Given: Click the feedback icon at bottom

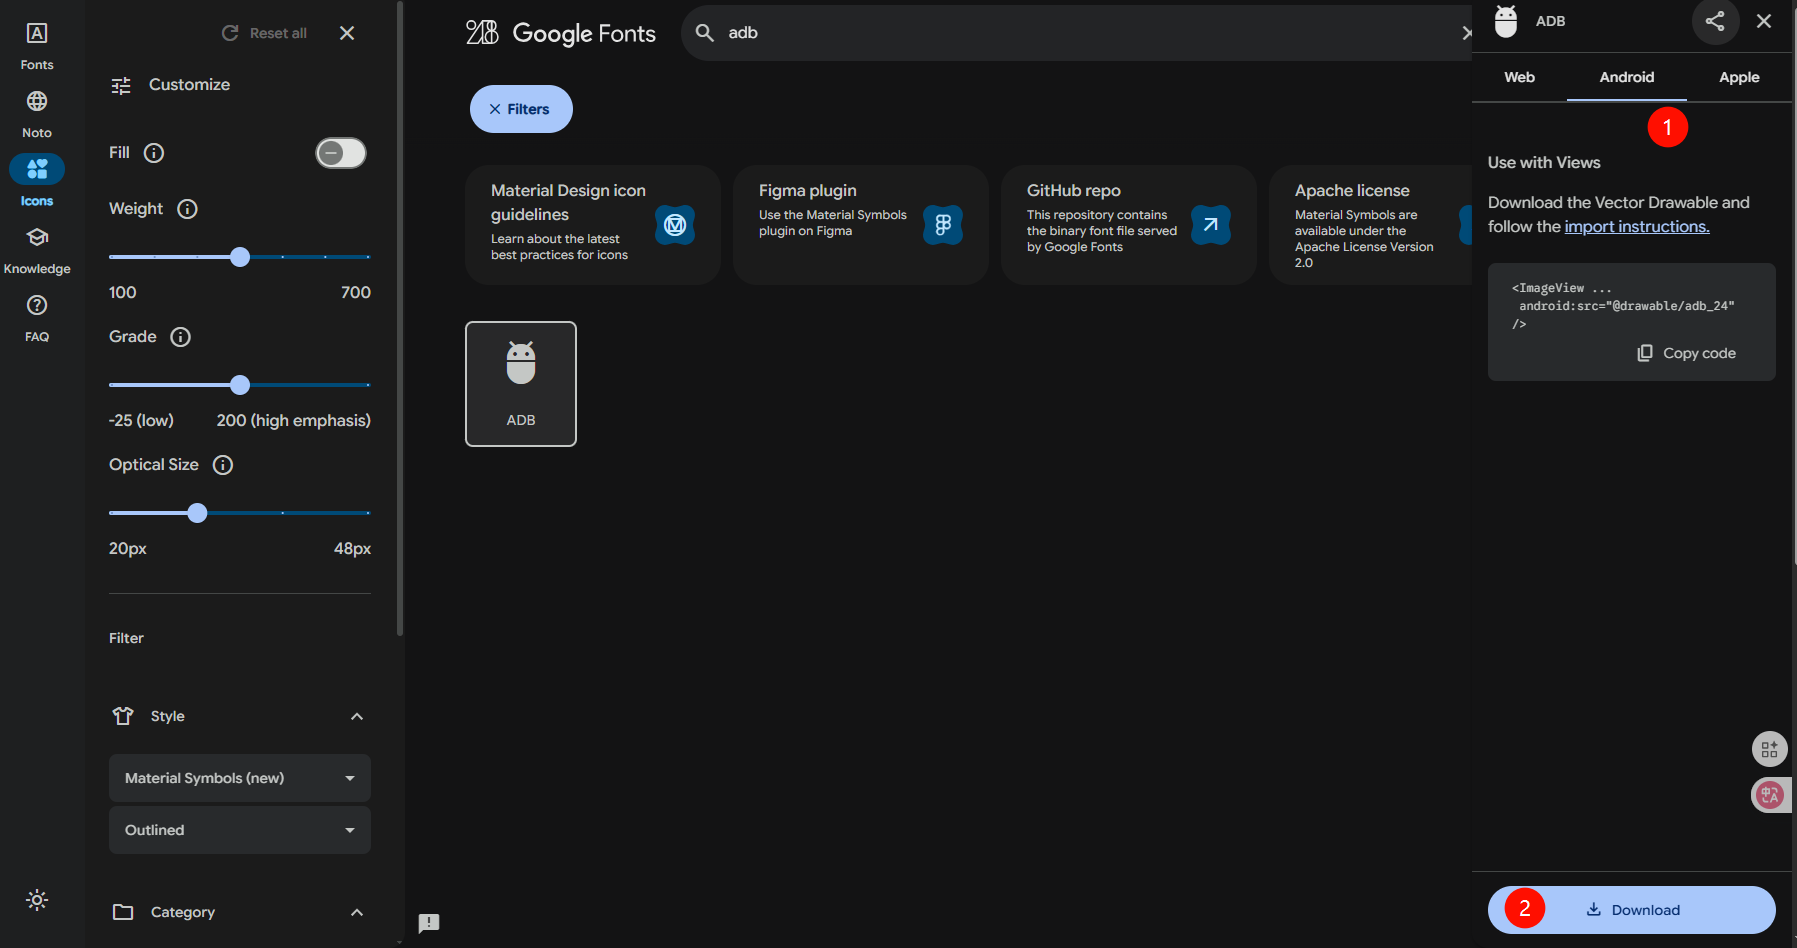Looking at the screenshot, I should 429,923.
